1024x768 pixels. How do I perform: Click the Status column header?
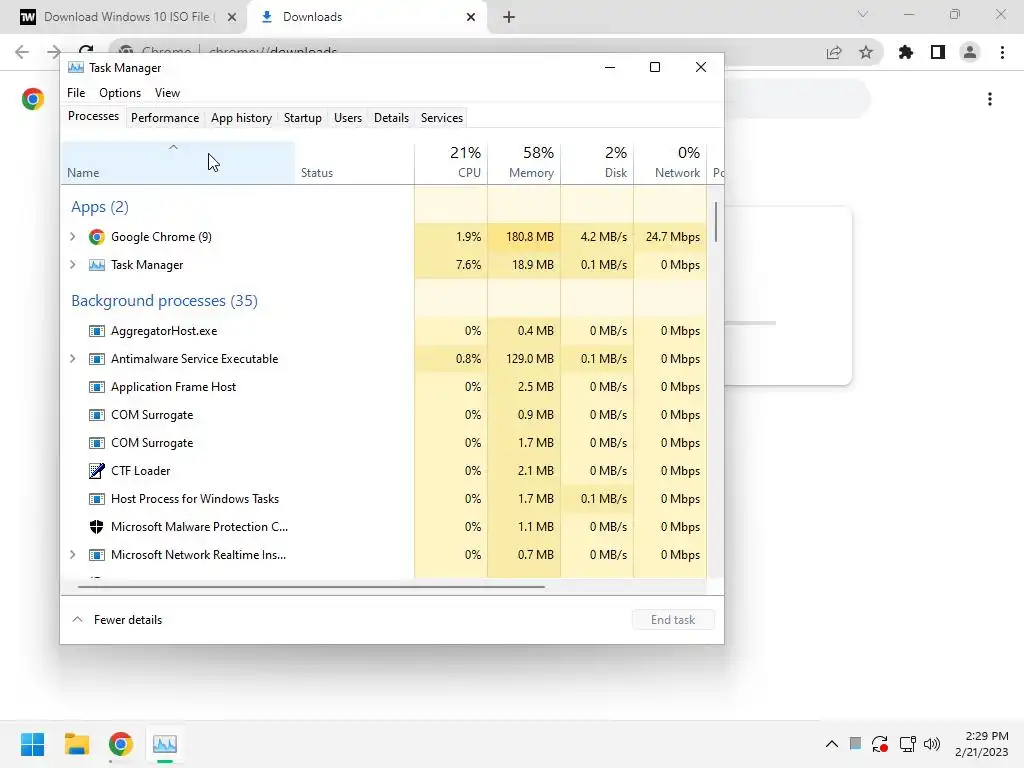coord(355,163)
